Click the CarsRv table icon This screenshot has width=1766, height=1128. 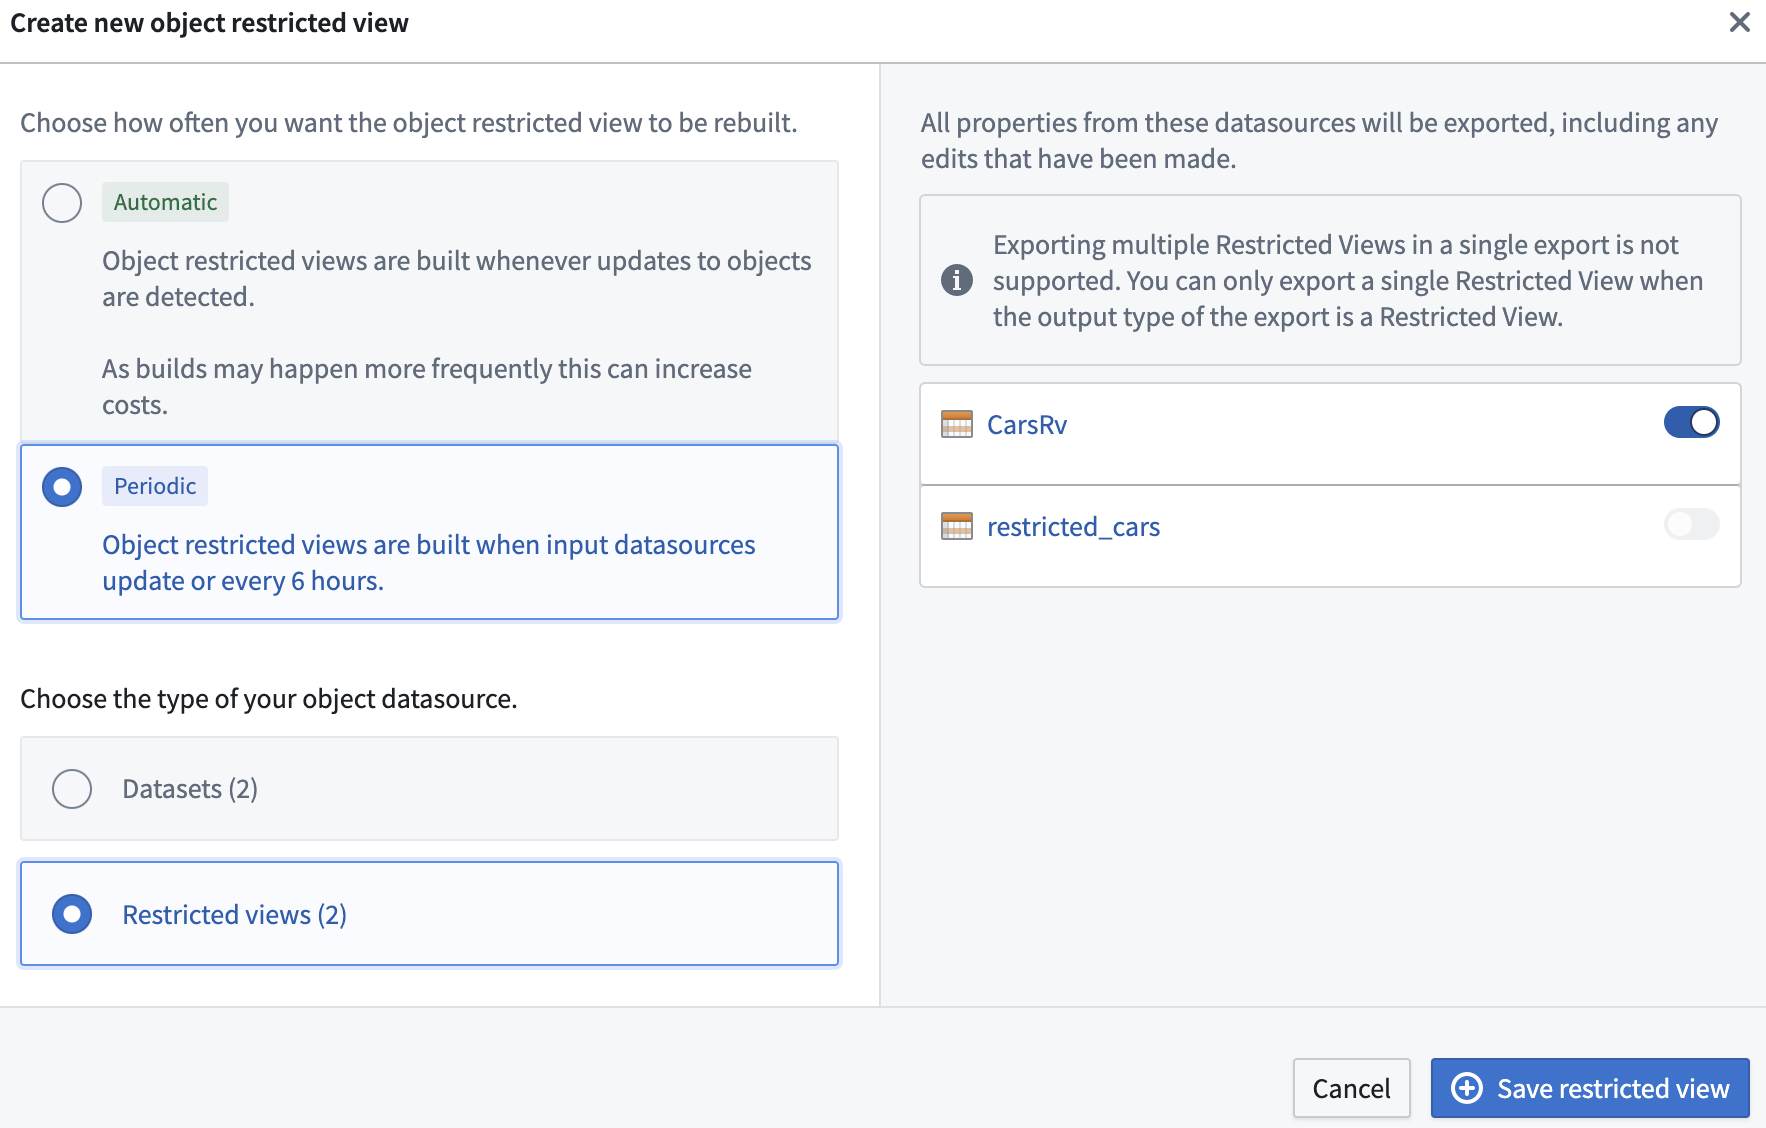(957, 425)
